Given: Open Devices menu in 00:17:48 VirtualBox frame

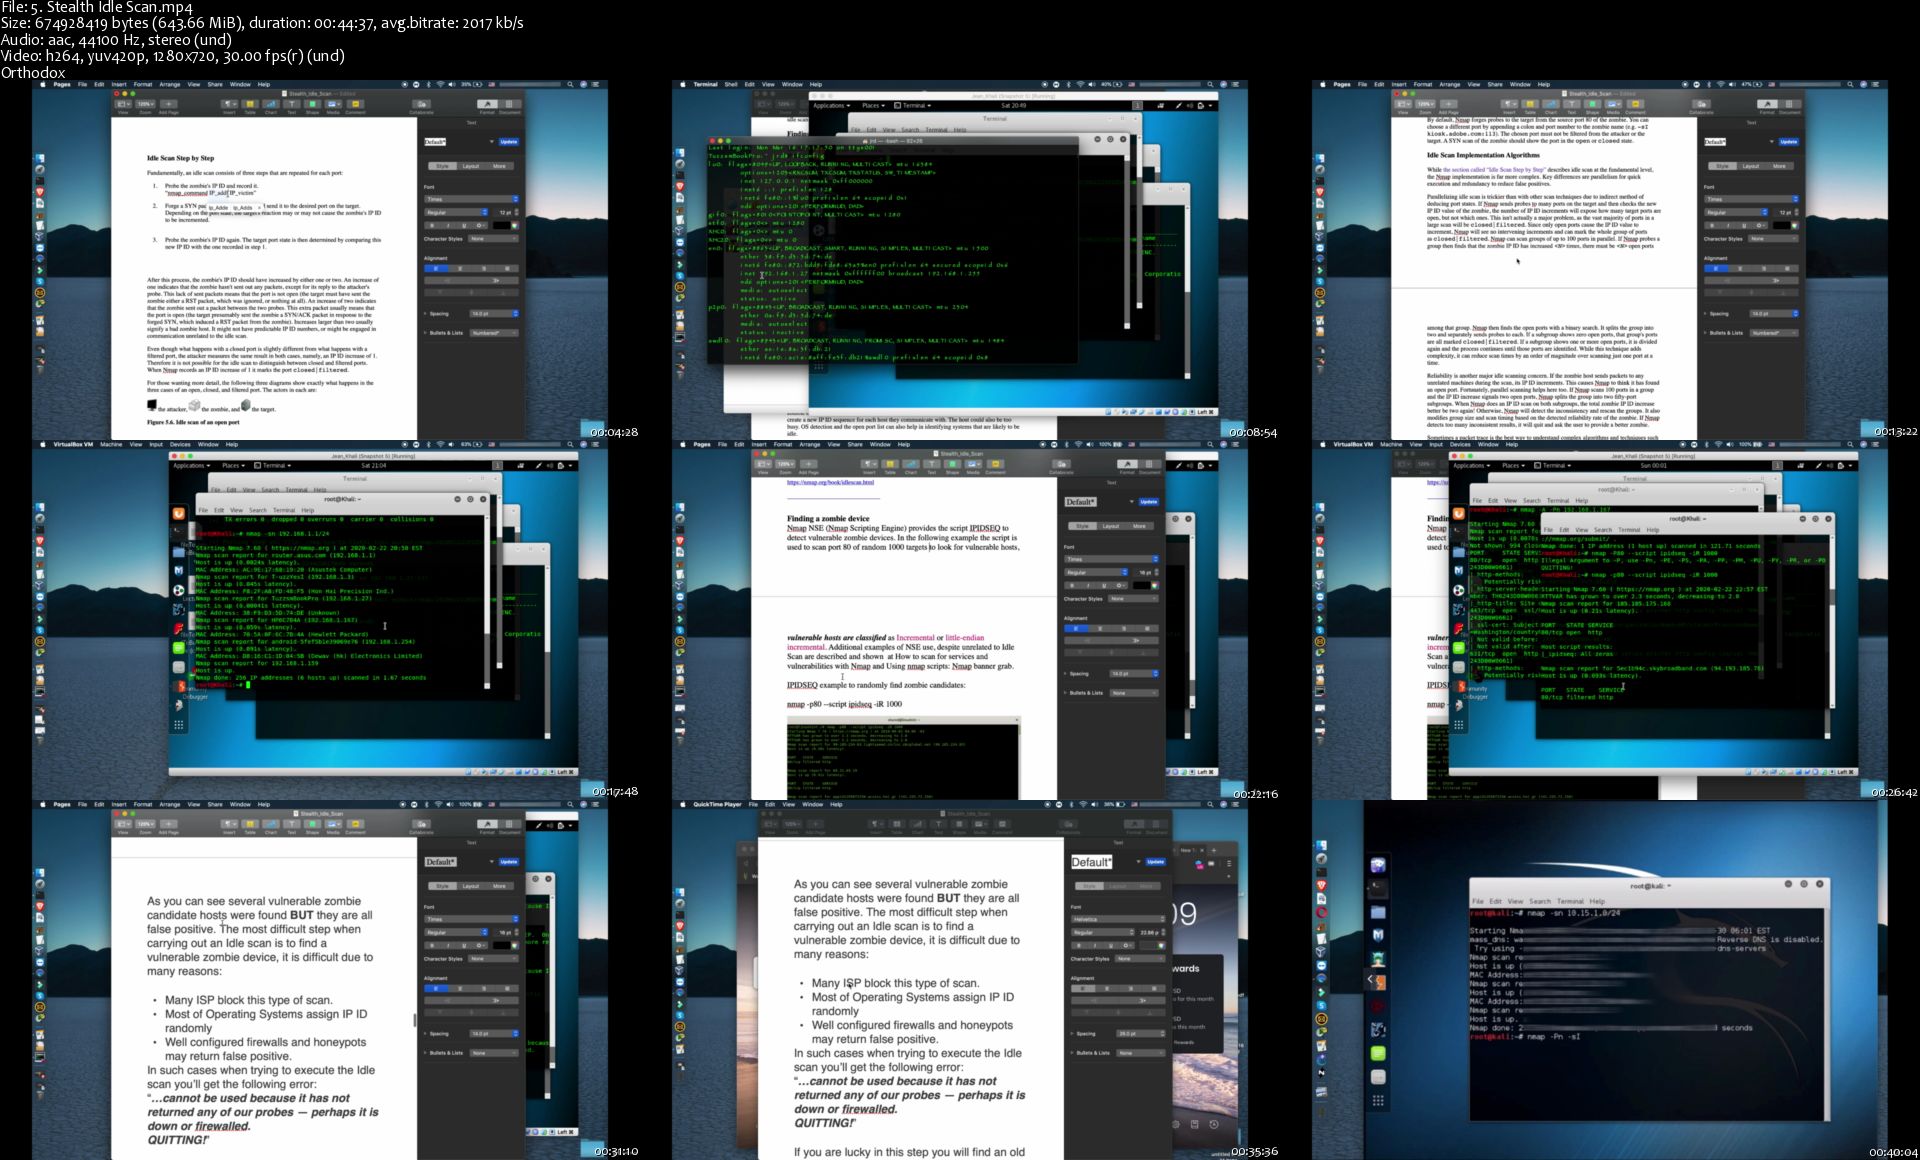Looking at the screenshot, I should coord(180,444).
